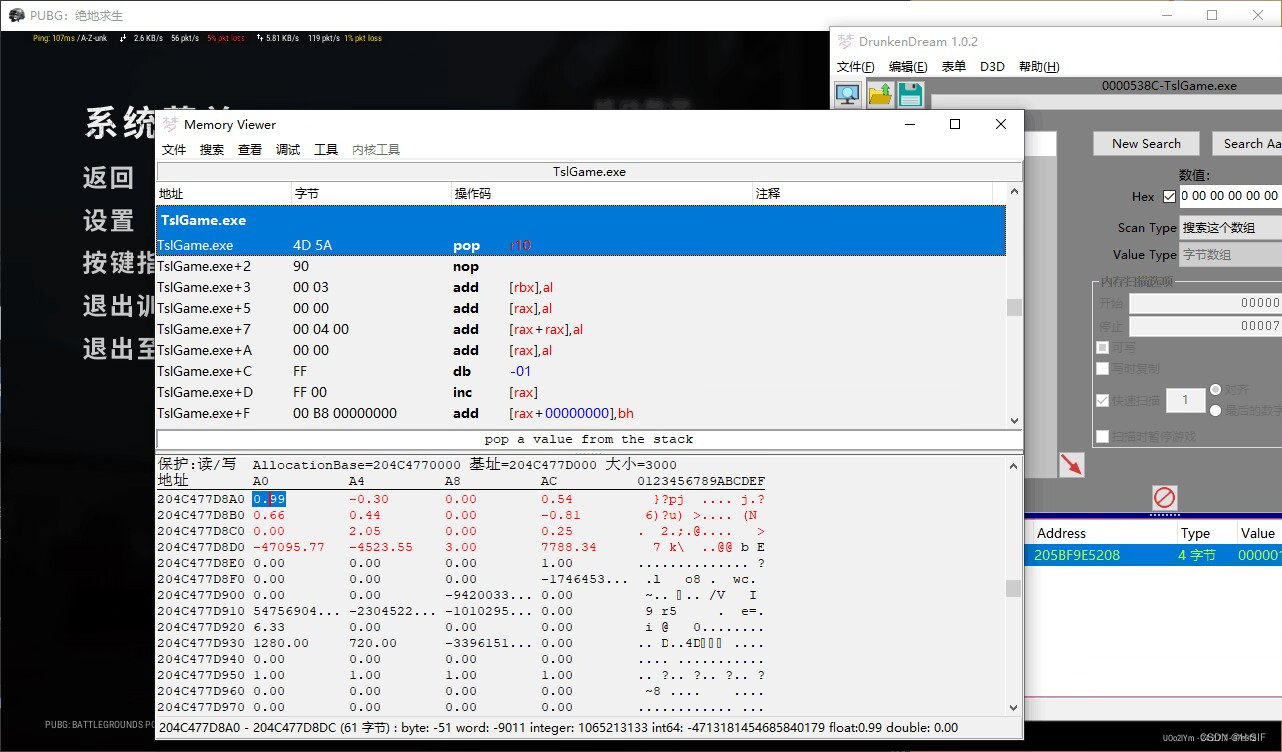
Task: Click disassembler scrollbar down arrow
Action: tap(1014, 421)
